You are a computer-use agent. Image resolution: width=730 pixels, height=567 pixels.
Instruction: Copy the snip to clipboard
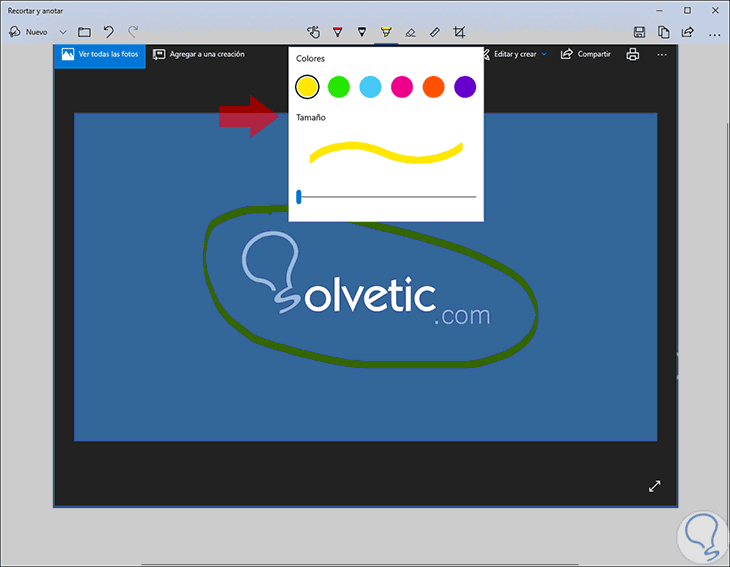[x=663, y=32]
